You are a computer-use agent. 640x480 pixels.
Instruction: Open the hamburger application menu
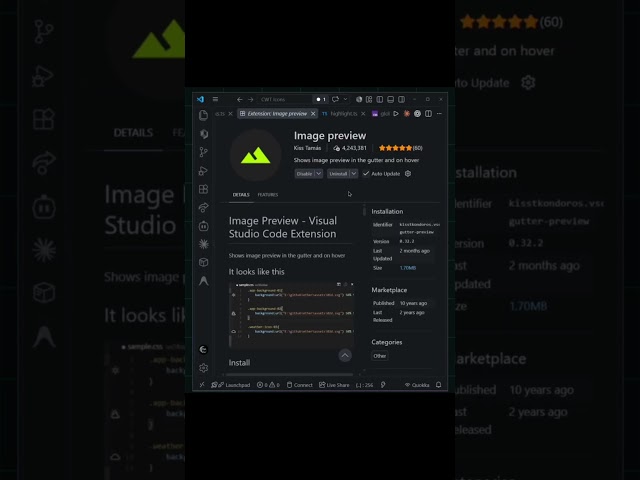[215, 99]
